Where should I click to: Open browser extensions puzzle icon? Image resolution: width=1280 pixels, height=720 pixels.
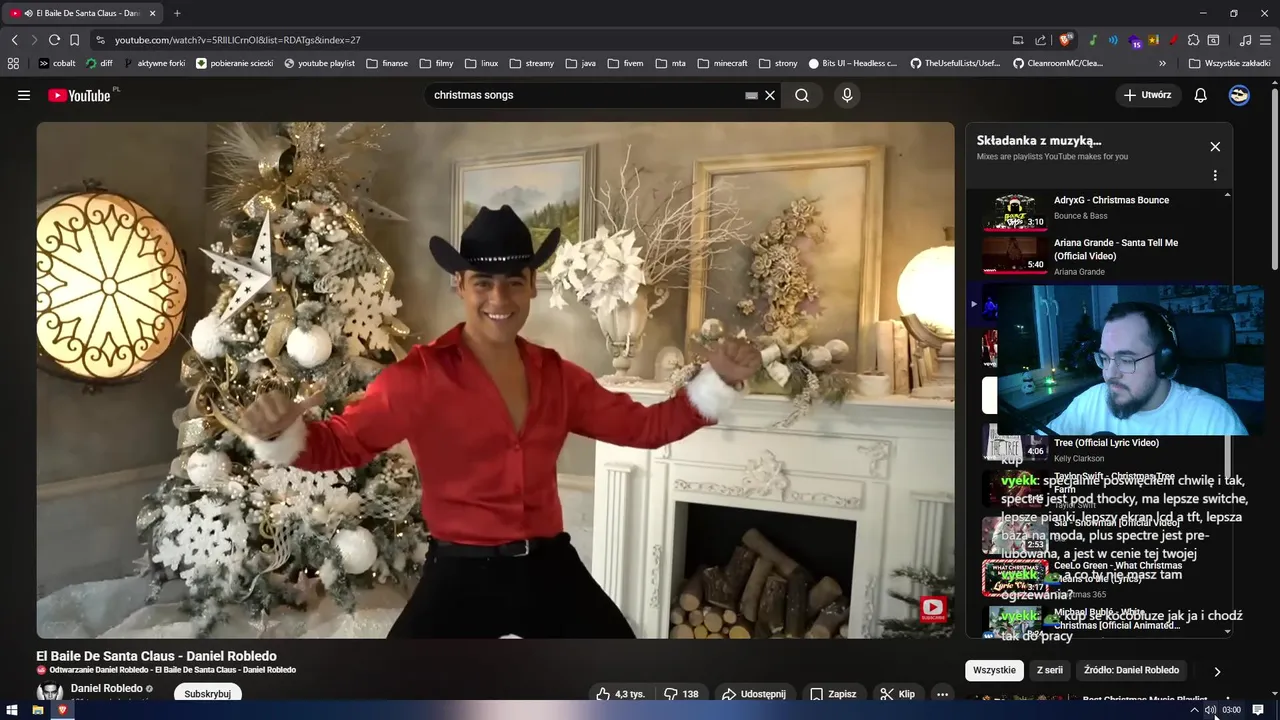(x=1193, y=40)
